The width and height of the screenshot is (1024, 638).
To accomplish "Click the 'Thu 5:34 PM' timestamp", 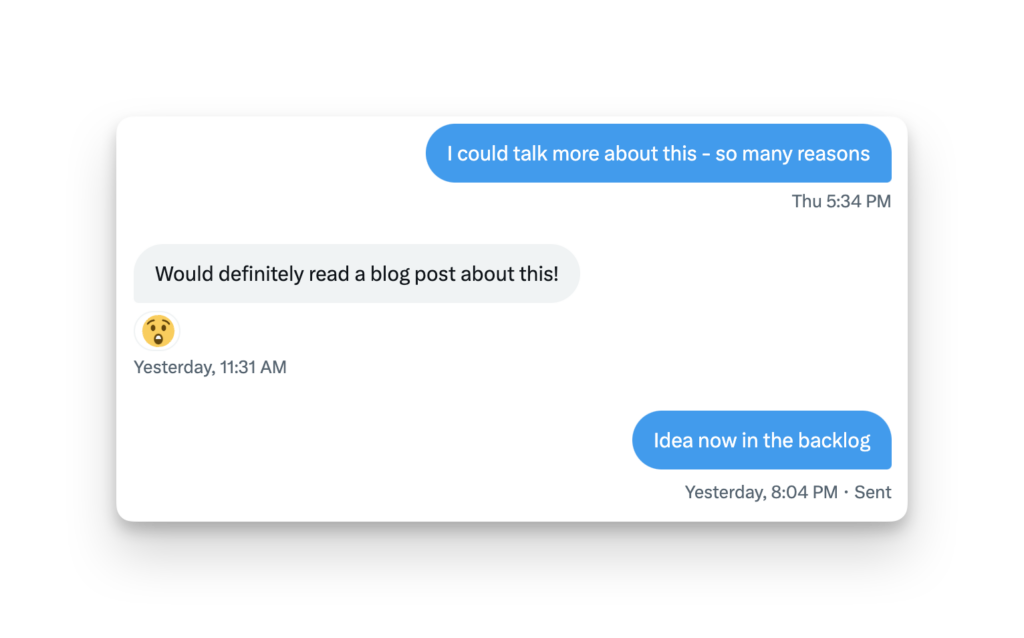I will tap(841, 201).
